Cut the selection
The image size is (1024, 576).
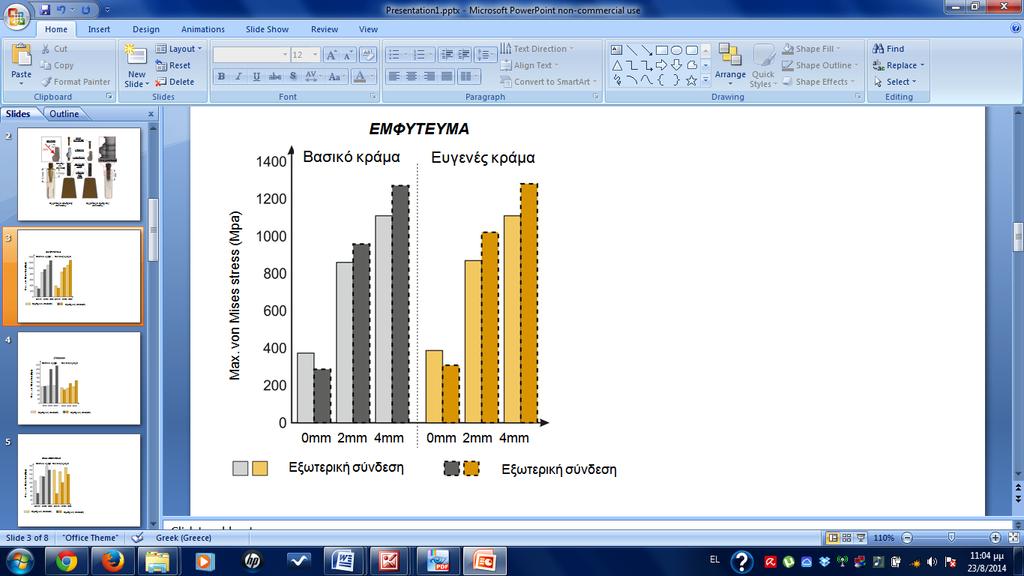54,49
